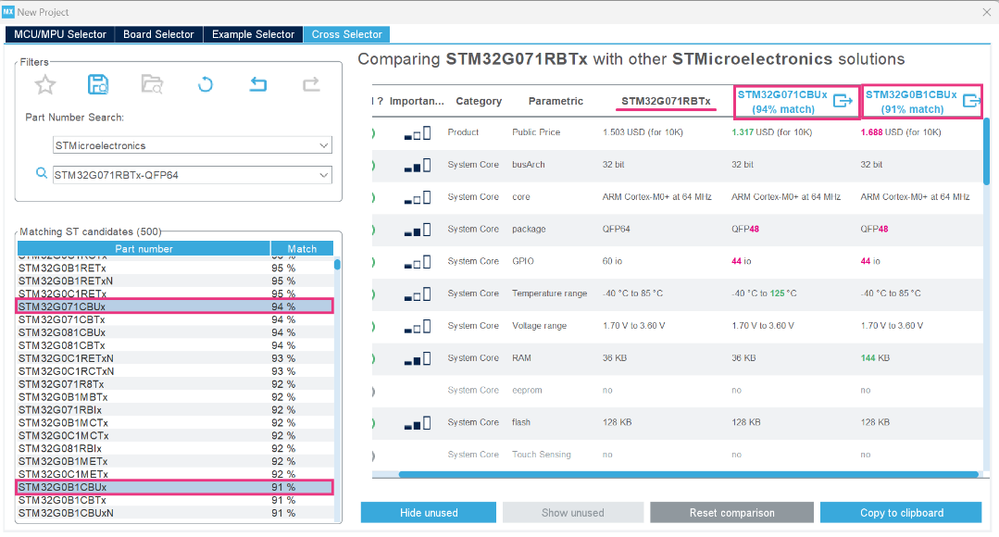Select STM32G081RBIx candidate row
The image size is (999, 537).
174,448
